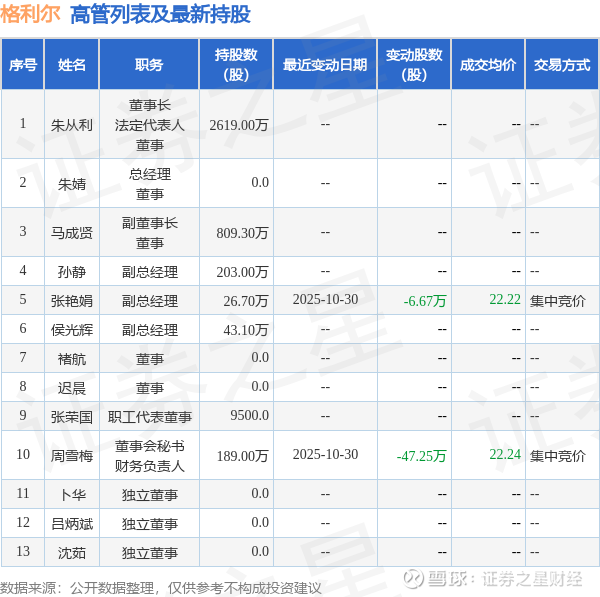Click the company name 格利尔
The image size is (600, 597).
(x=30, y=14)
